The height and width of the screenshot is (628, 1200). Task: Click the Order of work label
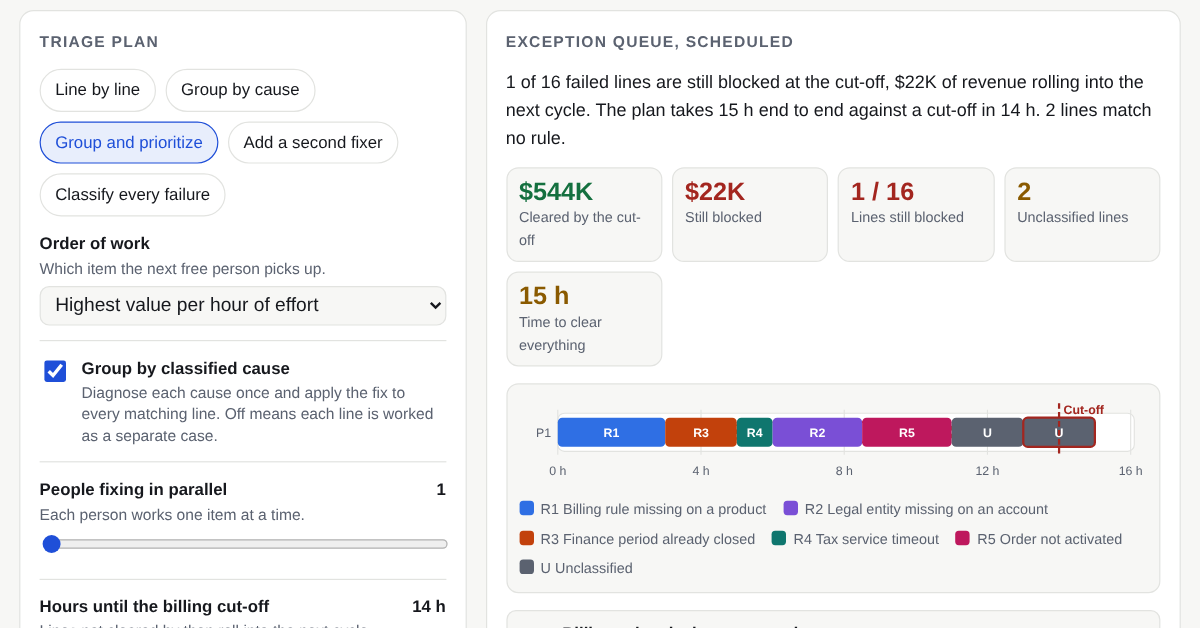95,243
